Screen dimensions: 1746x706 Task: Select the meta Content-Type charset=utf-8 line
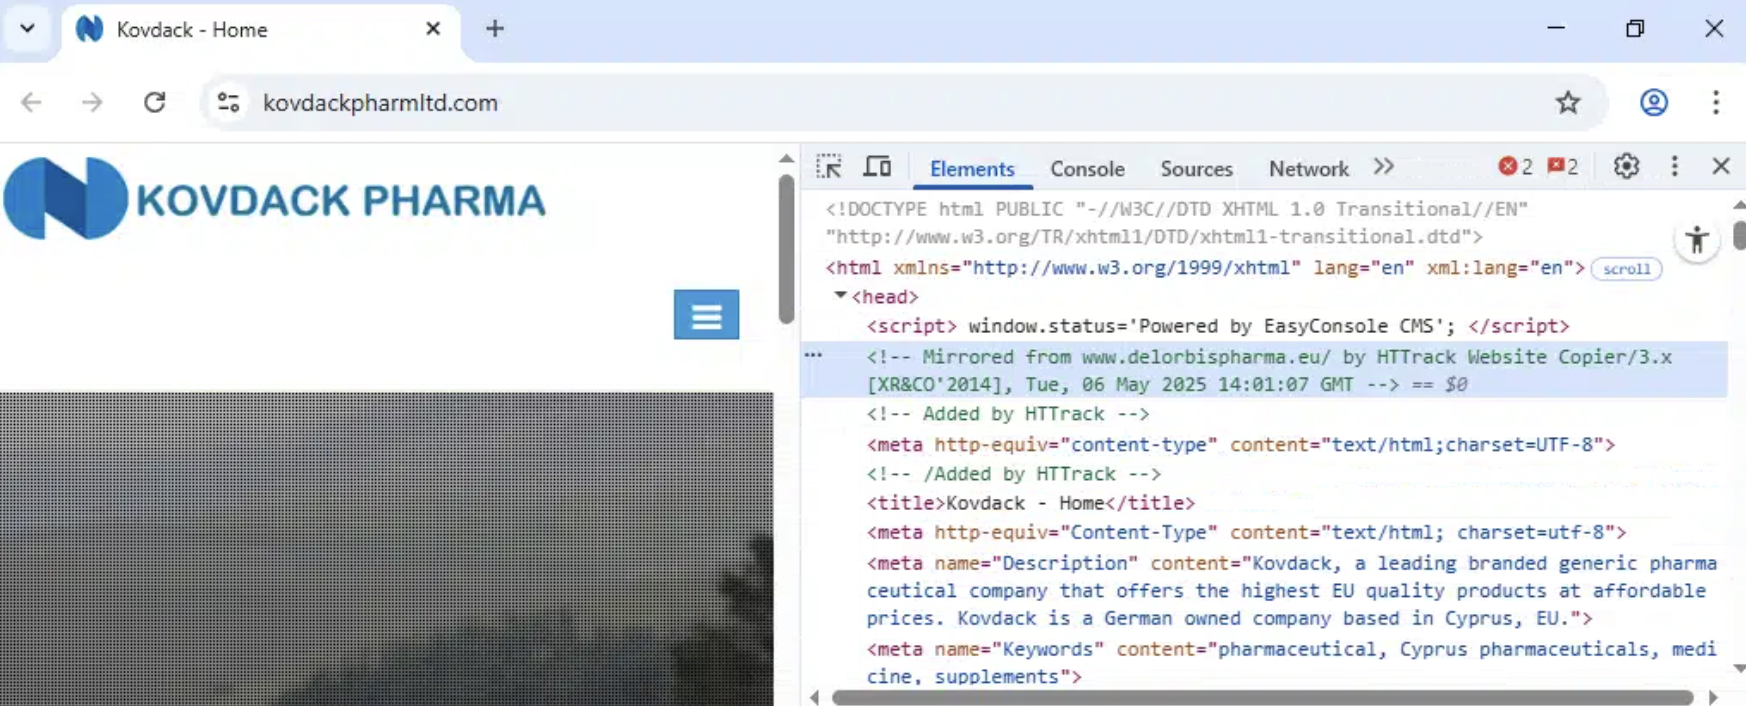[1246, 532]
